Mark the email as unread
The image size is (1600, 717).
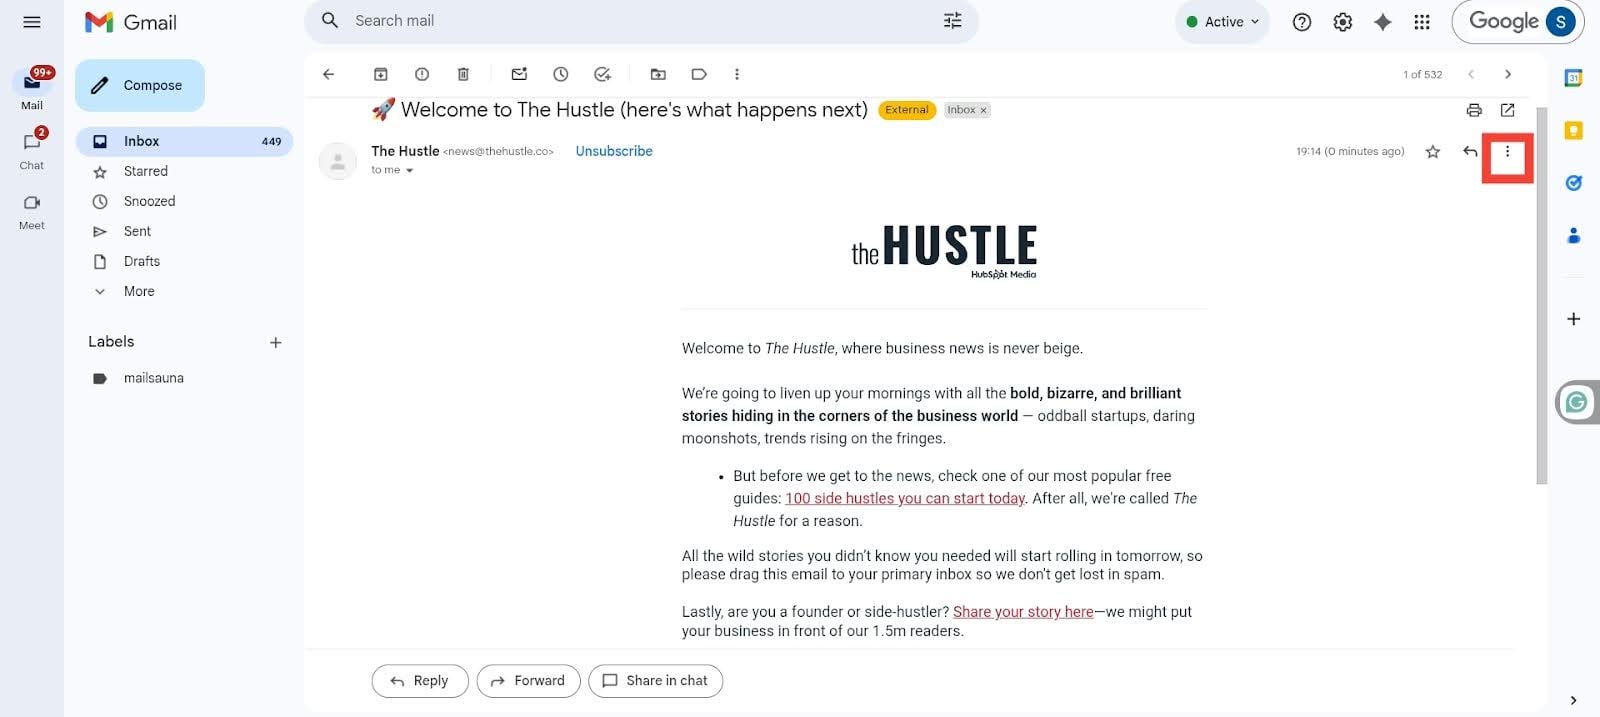pos(519,74)
